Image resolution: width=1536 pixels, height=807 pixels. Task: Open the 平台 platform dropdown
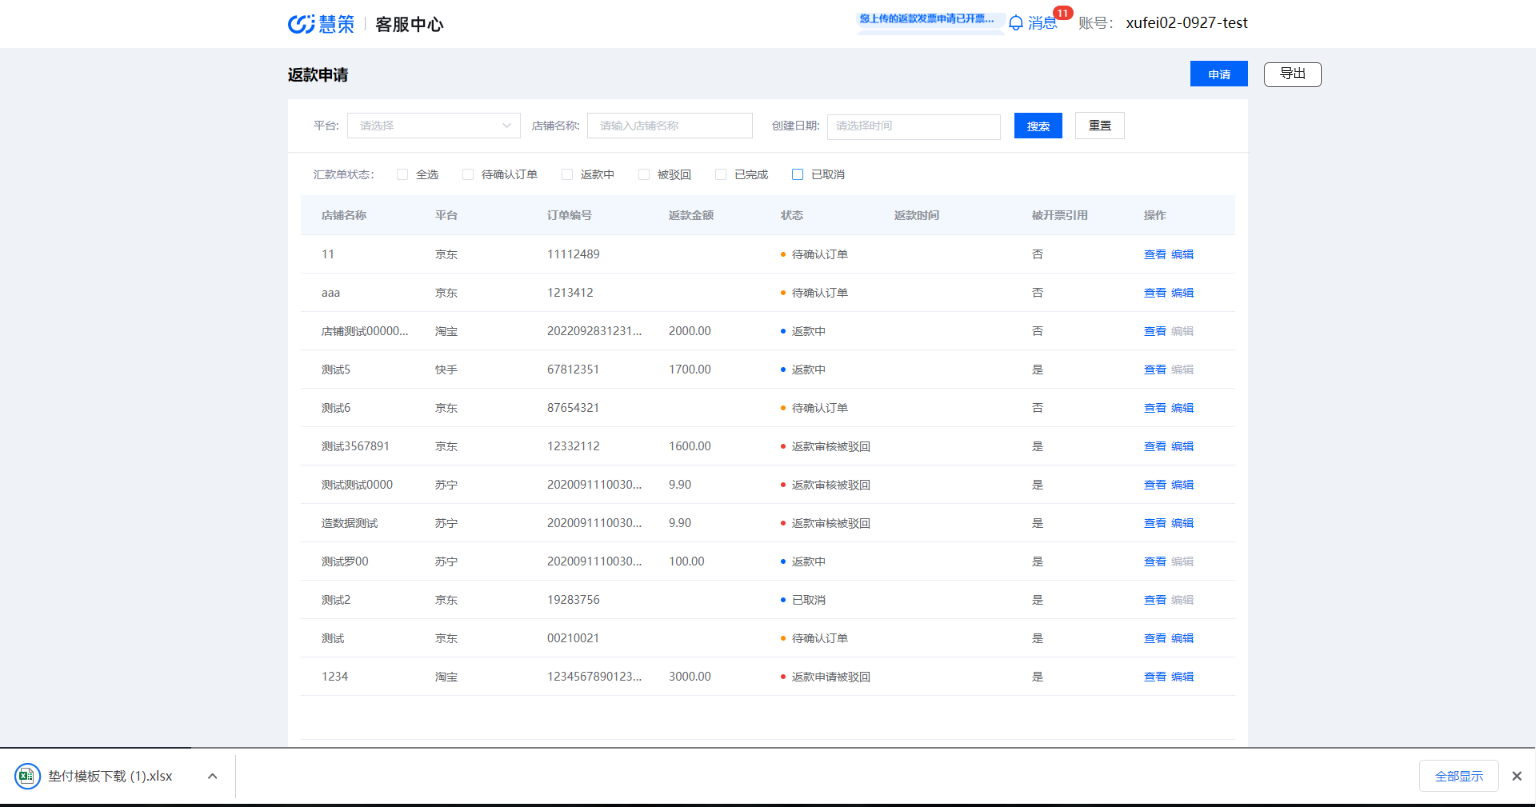tap(434, 126)
